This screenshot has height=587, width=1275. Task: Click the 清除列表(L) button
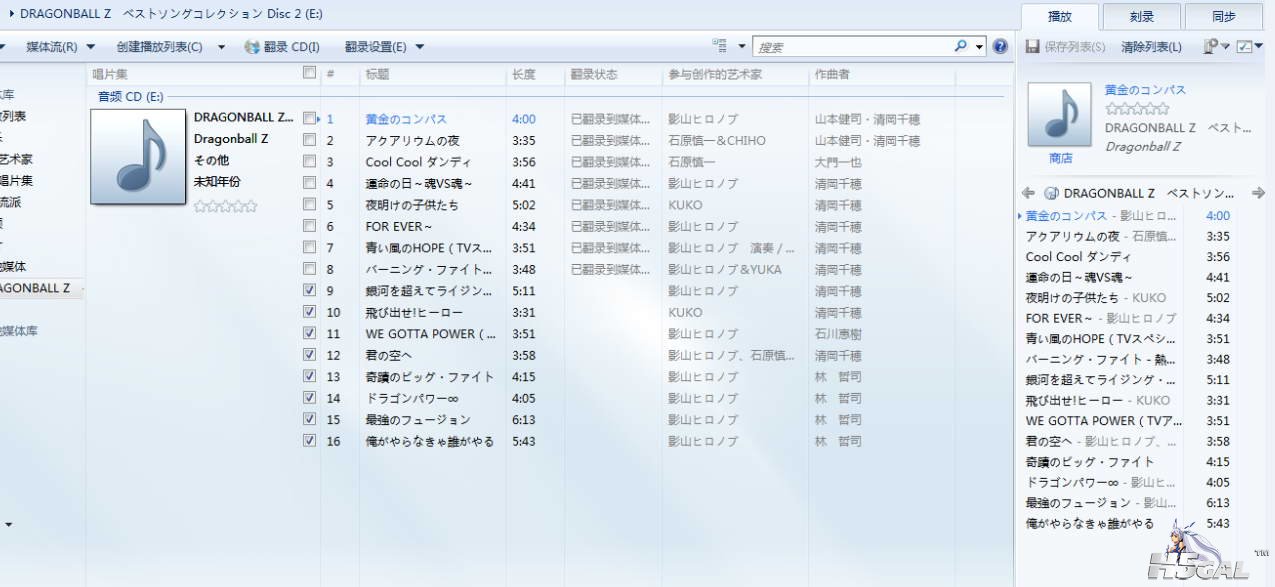click(x=1151, y=46)
